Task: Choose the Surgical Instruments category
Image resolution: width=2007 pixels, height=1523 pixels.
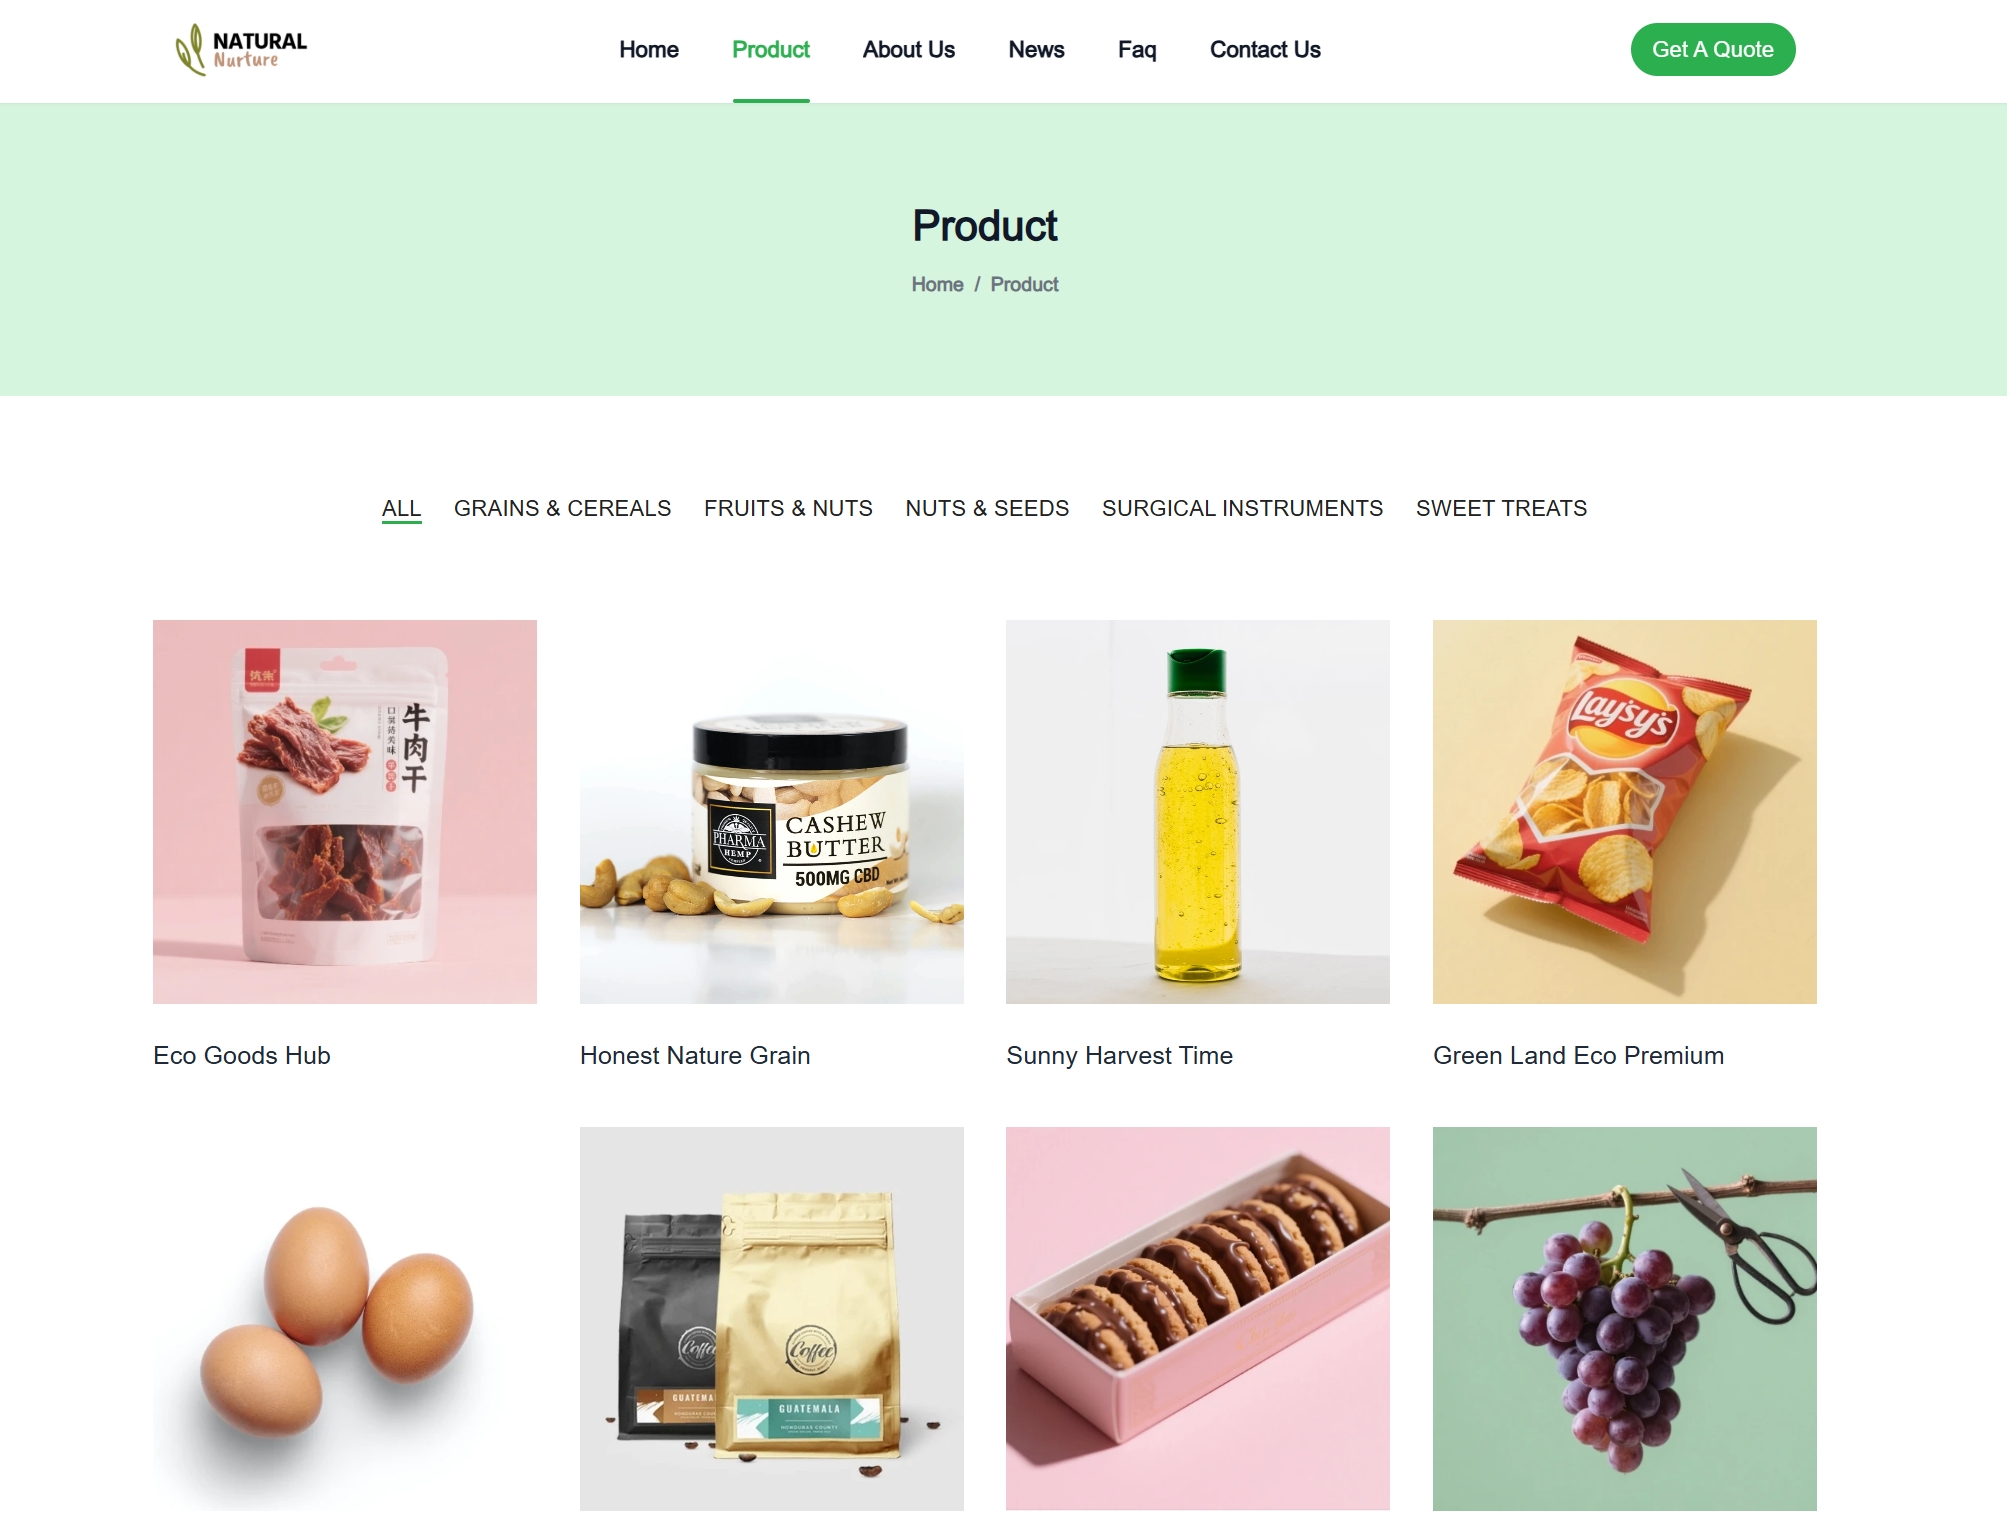Action: click(1242, 508)
